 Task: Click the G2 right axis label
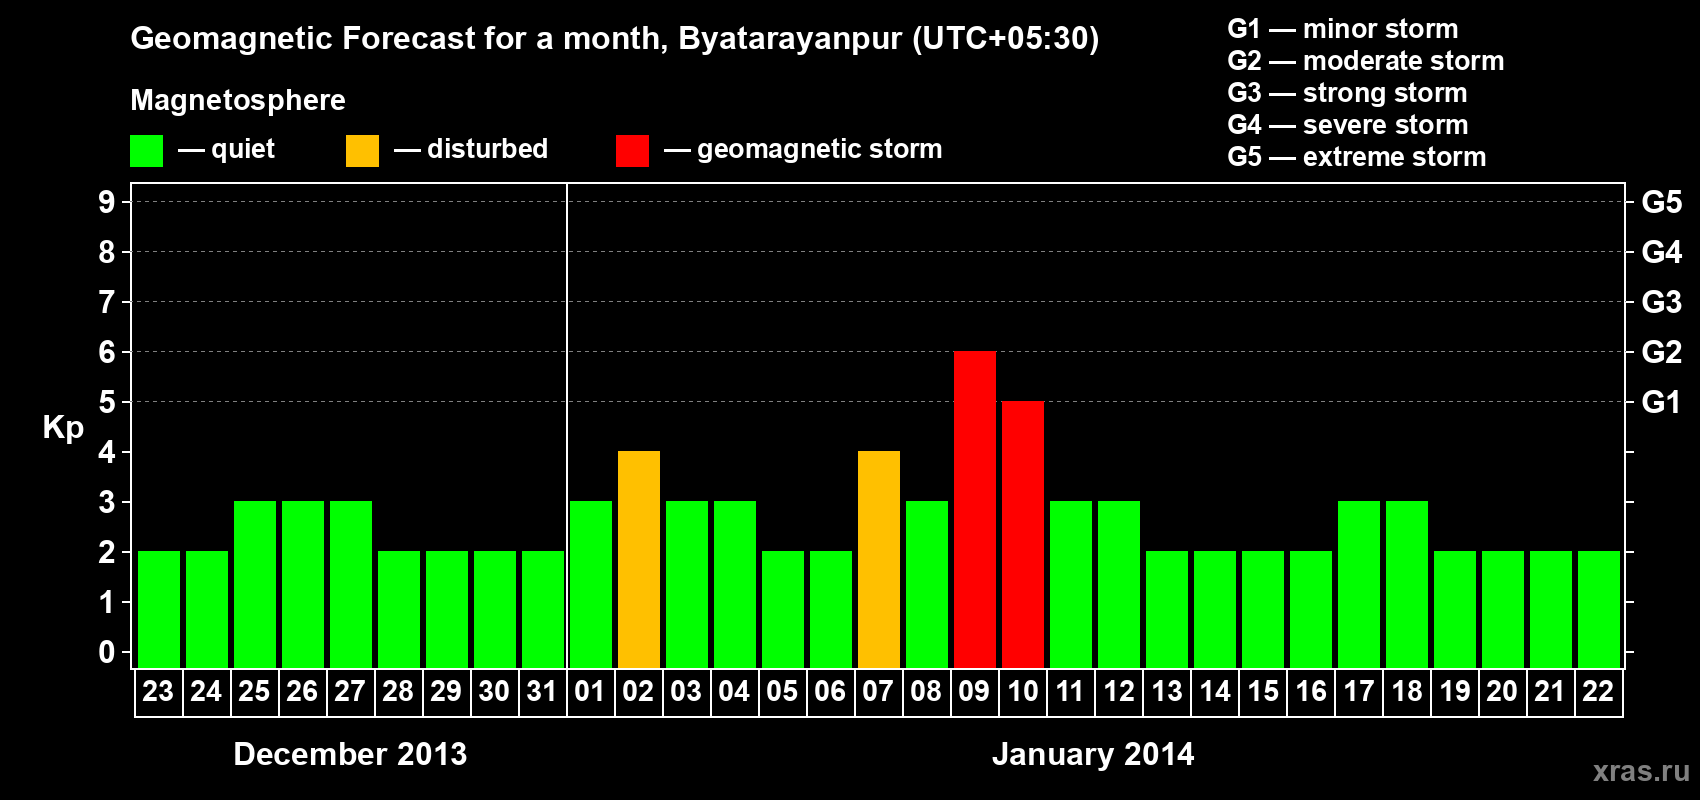1662,352
